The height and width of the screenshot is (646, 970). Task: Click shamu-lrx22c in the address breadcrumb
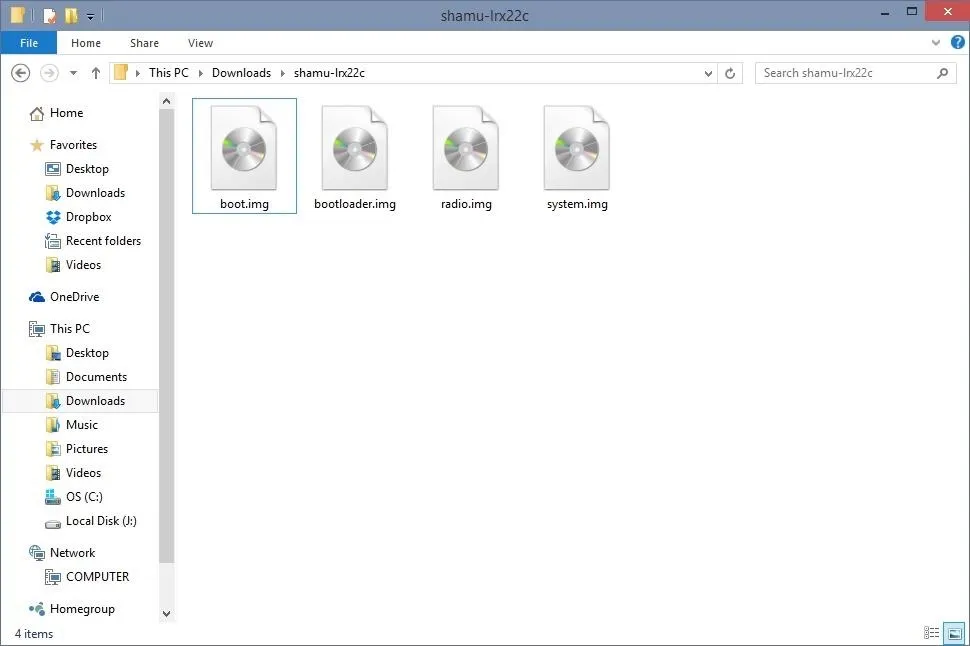pyautogui.click(x=329, y=73)
